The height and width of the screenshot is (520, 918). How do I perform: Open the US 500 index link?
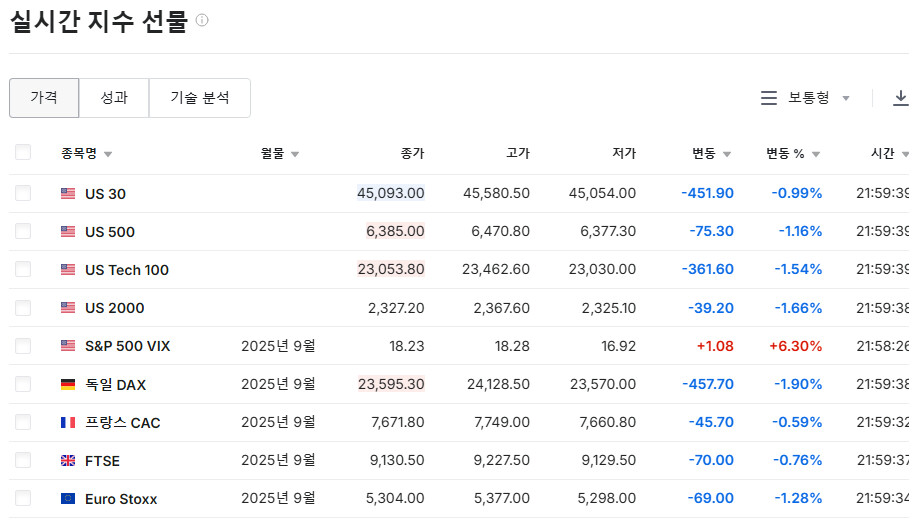110,232
